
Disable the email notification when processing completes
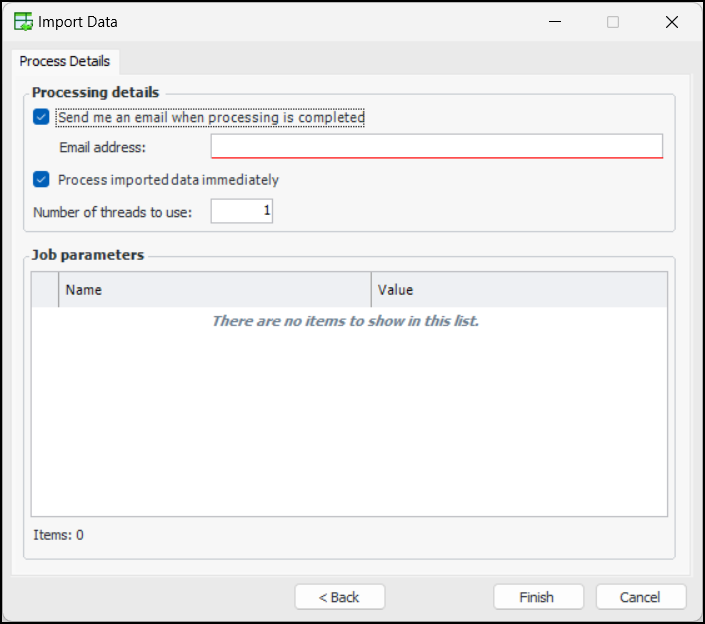point(41,117)
